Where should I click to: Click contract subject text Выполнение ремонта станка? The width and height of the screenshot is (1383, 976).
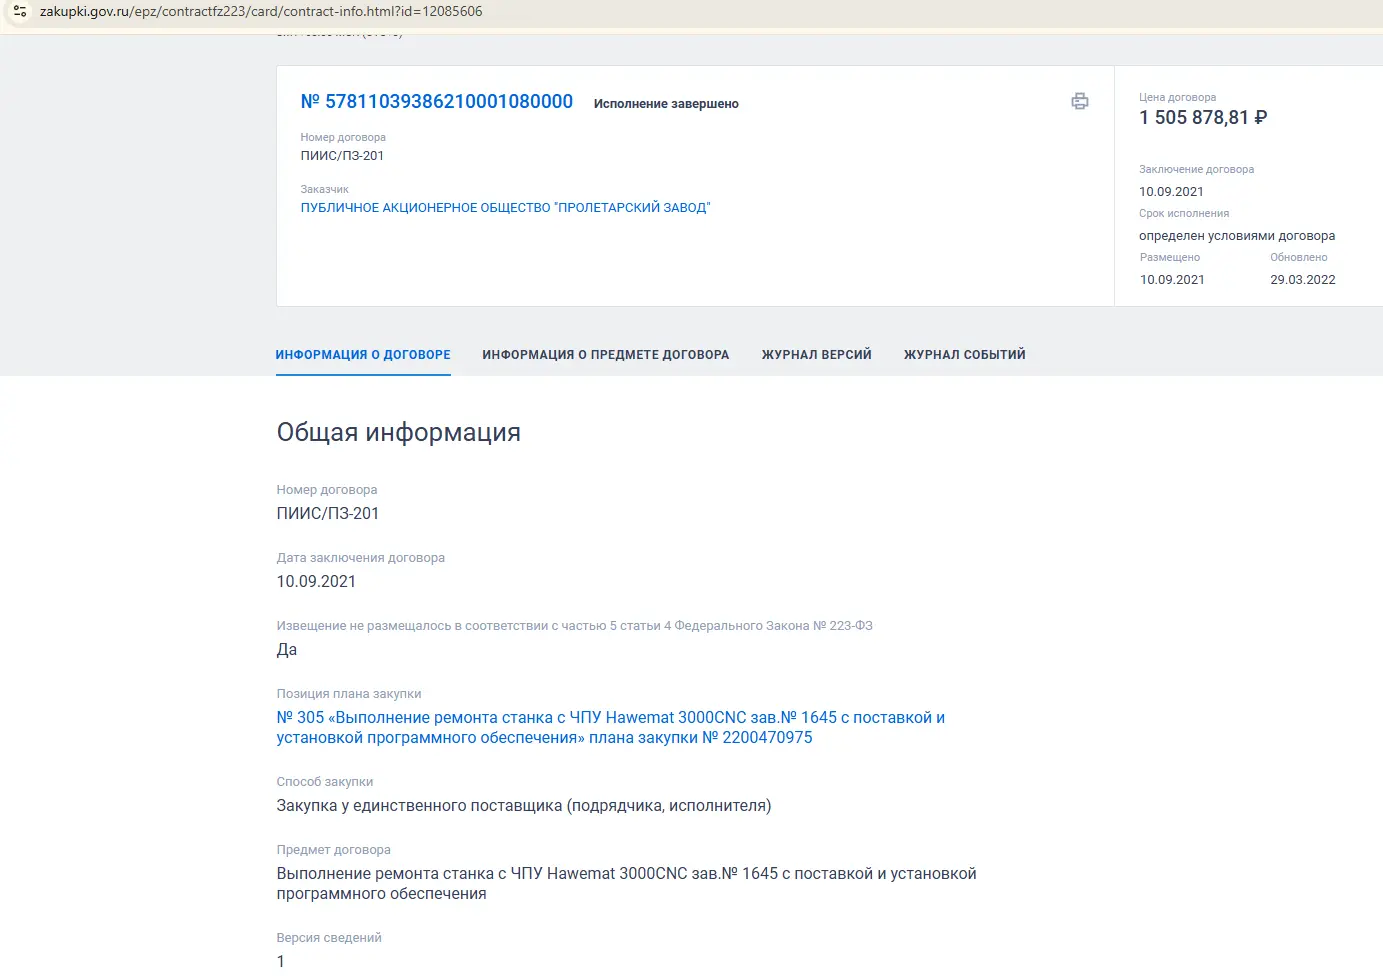pyautogui.click(x=626, y=883)
